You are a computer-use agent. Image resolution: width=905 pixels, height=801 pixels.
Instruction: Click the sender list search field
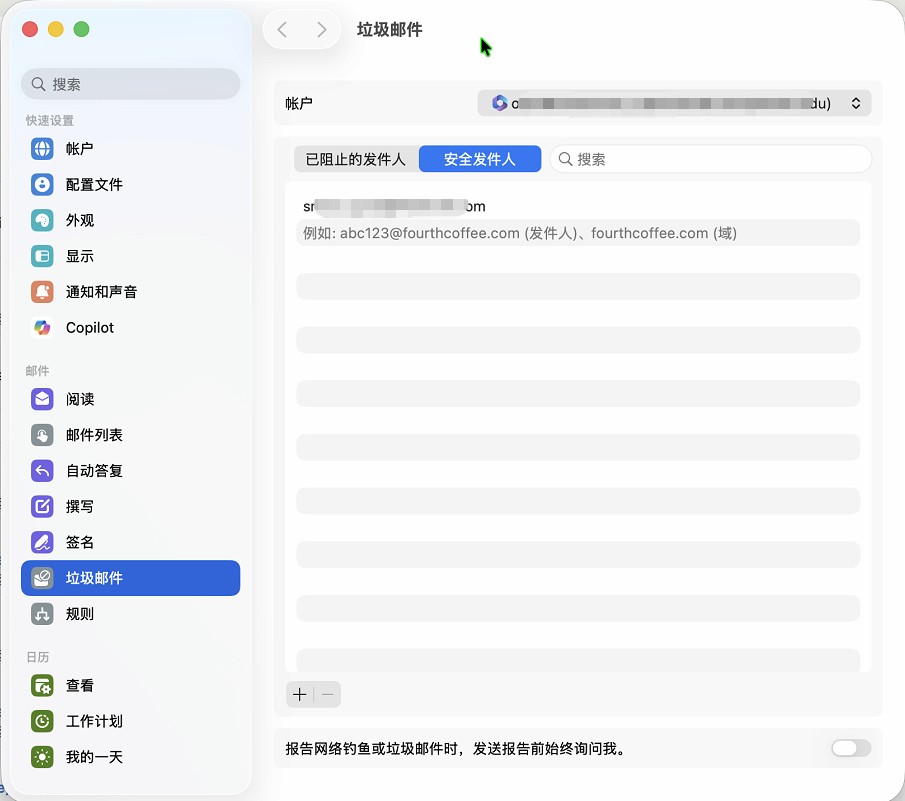tap(711, 159)
